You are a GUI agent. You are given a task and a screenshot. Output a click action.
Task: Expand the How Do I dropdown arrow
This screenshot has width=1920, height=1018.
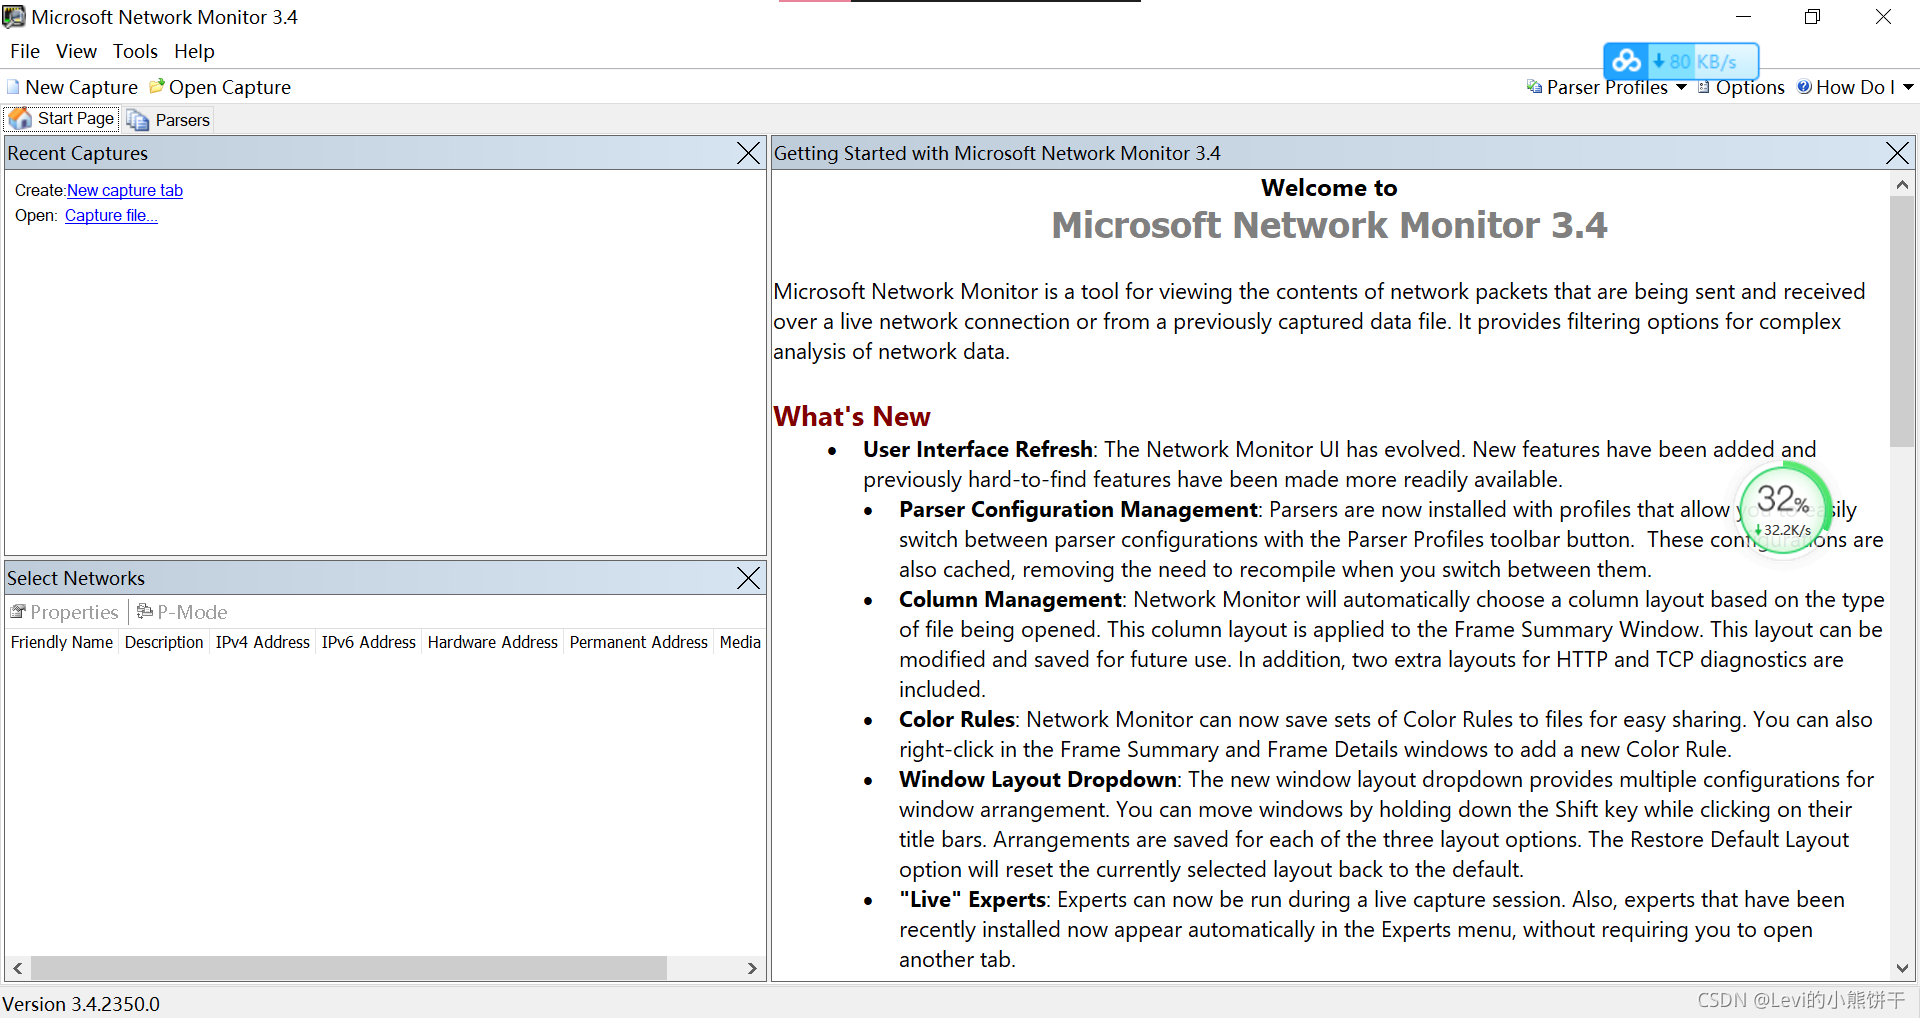[x=1908, y=88]
